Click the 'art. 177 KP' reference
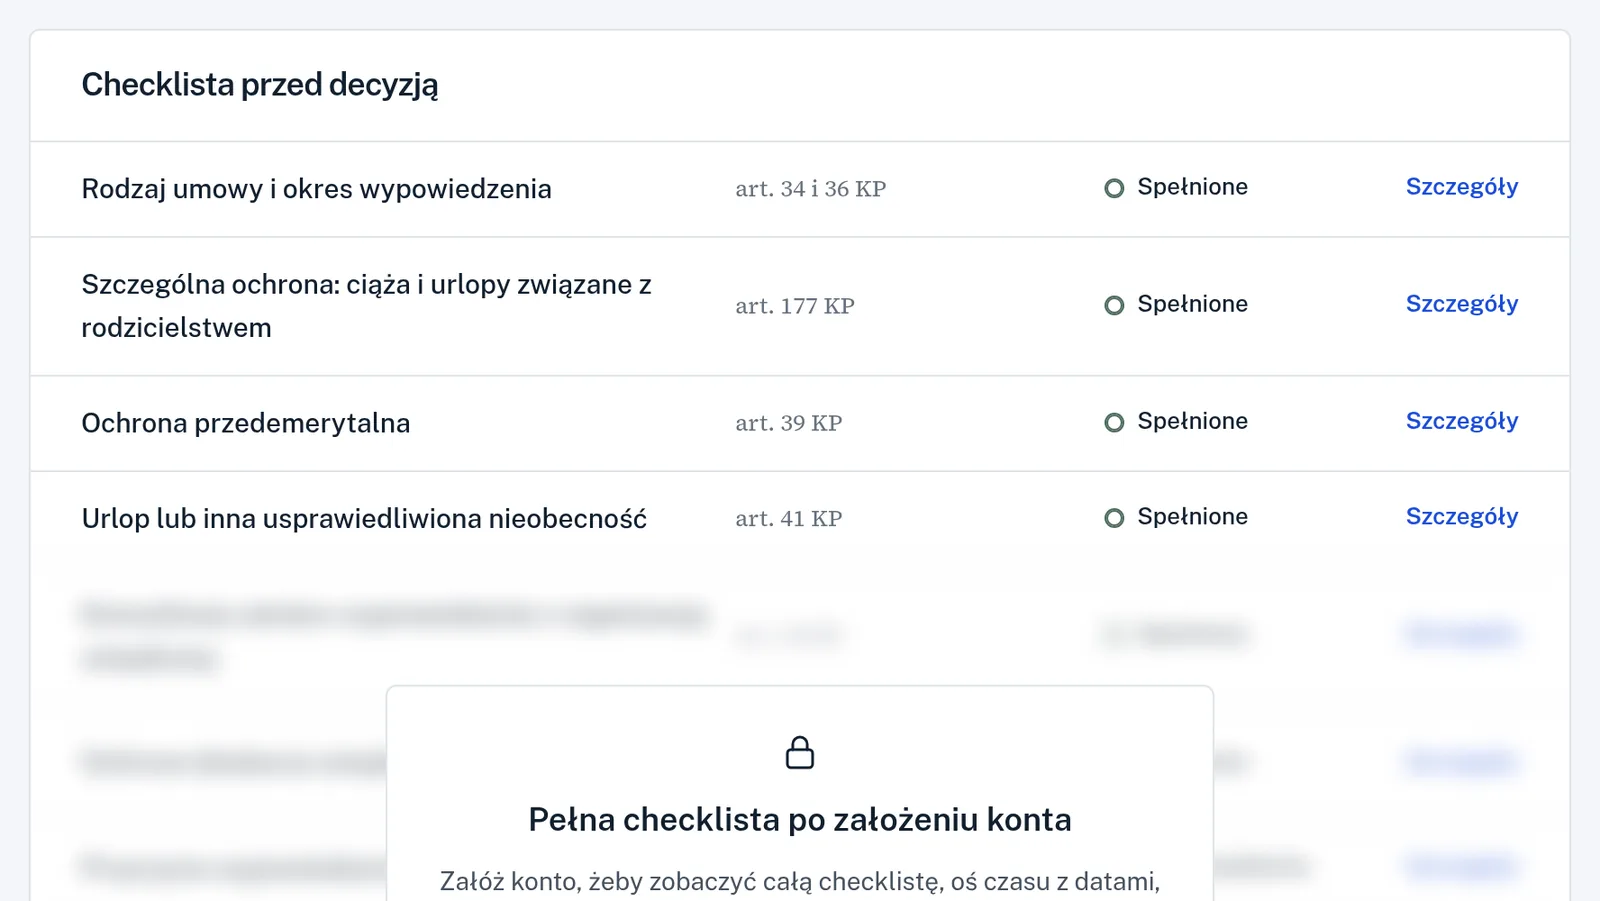Screen dimensions: 1600x901 pyautogui.click(x=795, y=306)
